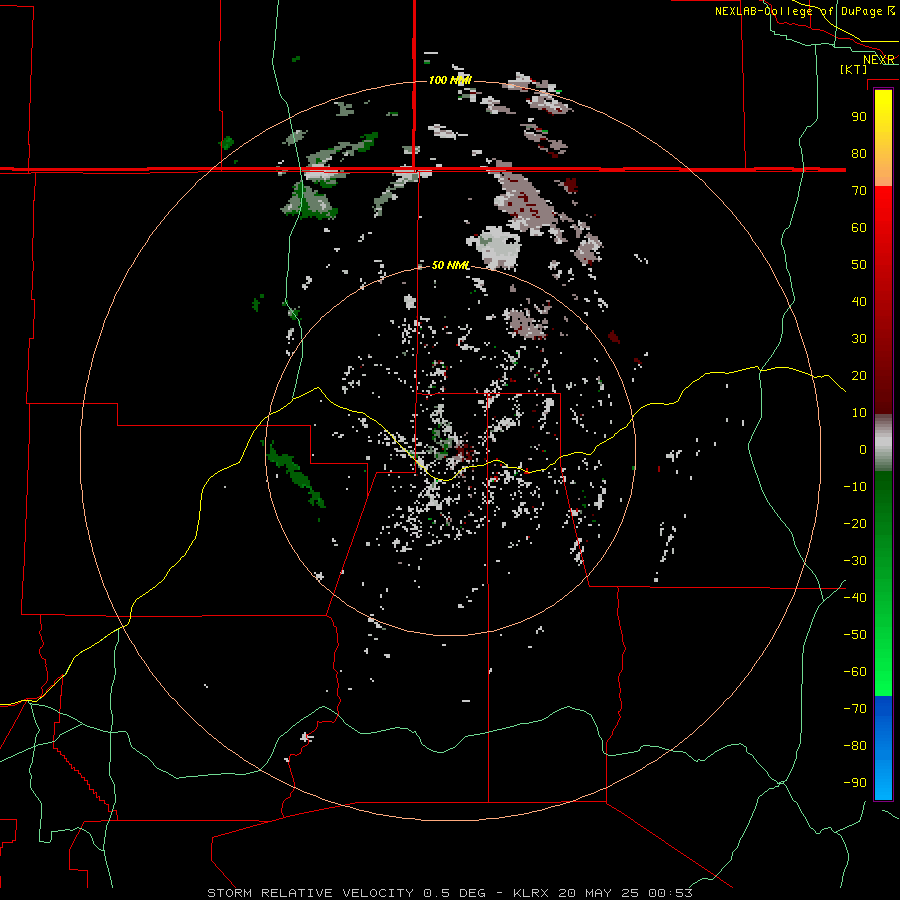Viewport: 900px width, 900px height.
Task: Click the 80 value on the velocity scale
Action: coord(859,153)
